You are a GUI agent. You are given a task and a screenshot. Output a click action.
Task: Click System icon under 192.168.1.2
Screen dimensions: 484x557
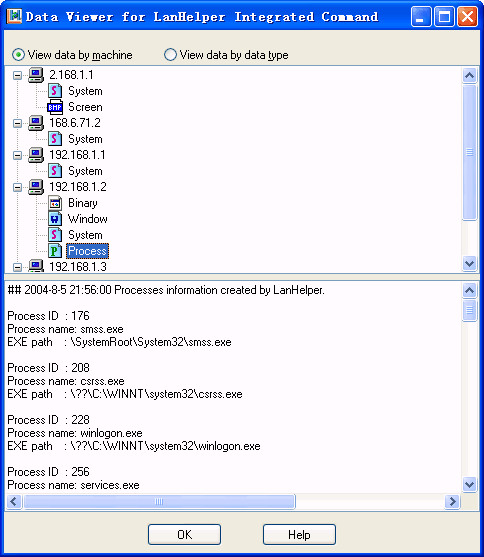[x=55, y=235]
